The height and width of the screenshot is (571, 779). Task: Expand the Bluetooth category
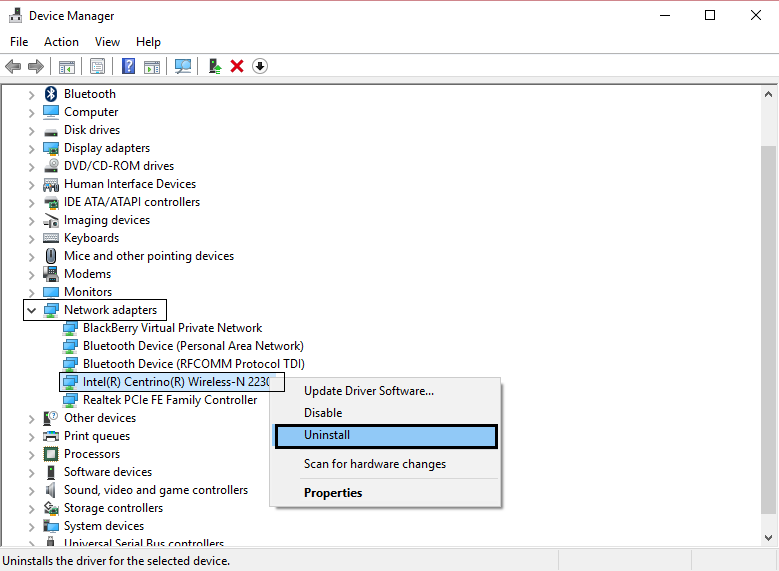coord(31,94)
